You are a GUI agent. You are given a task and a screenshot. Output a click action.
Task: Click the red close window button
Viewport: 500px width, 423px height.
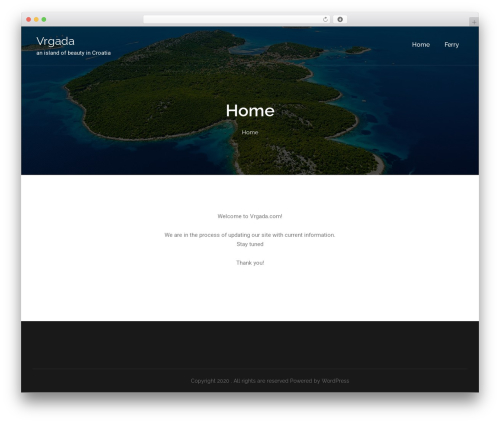(x=29, y=19)
